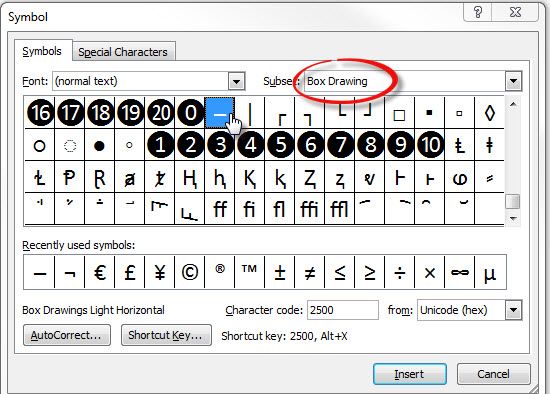Select the solid black circle symbol
This screenshot has width=550, height=394.
100,145
